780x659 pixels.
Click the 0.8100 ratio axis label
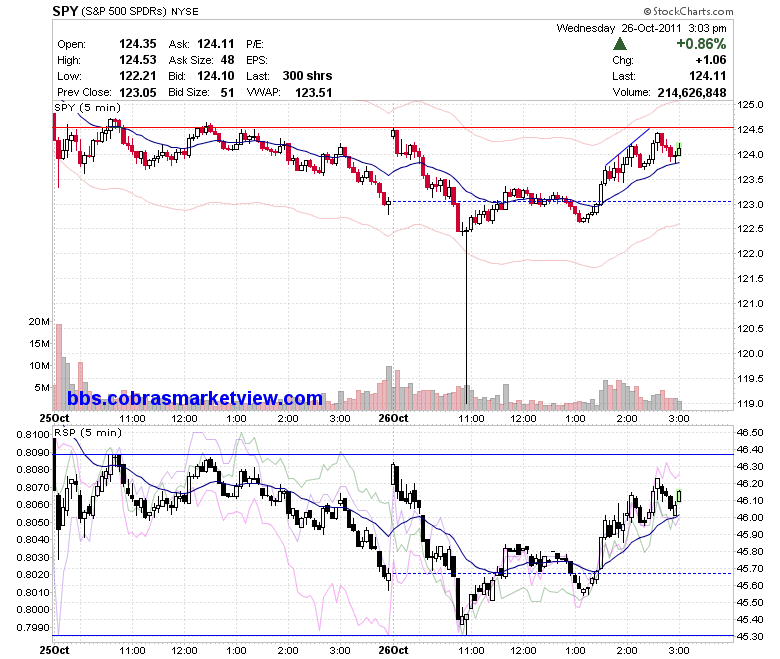point(33,434)
